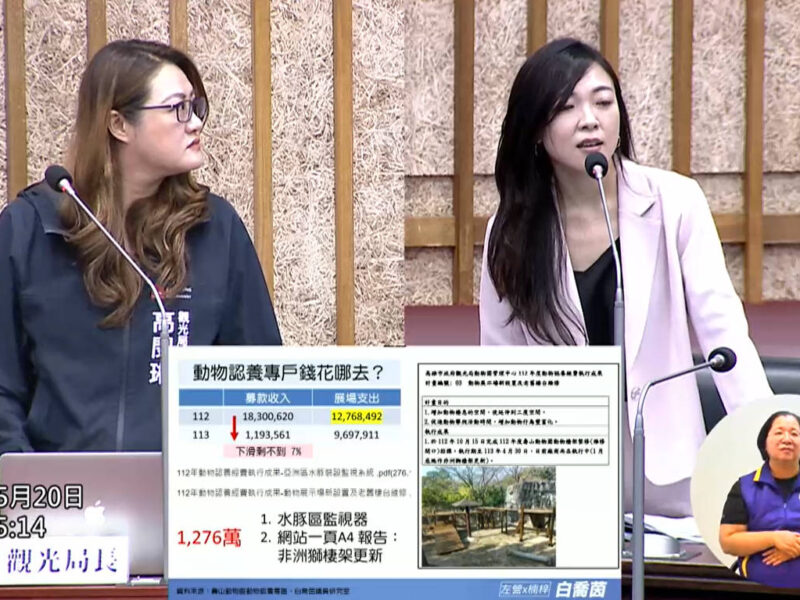The height and width of the screenshot is (600, 800).
Task: Select the value 9,697,911
Action: (x=356, y=435)
